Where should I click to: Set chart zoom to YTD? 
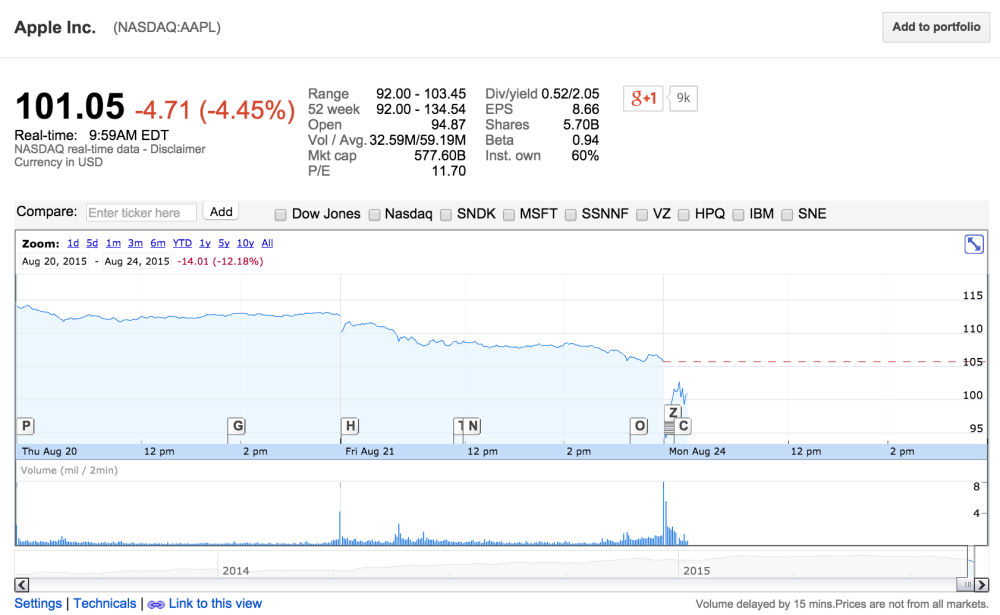(x=182, y=243)
